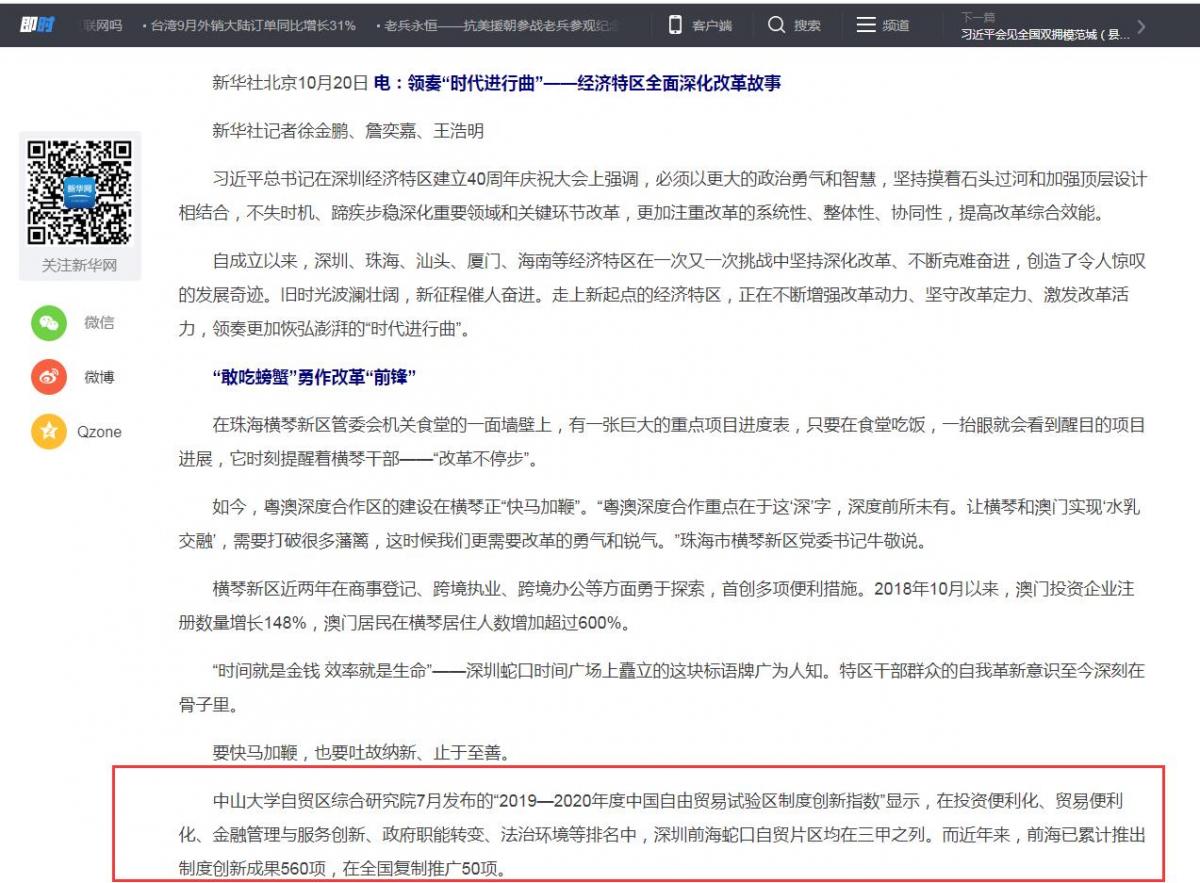Viewport: 1200px width, 883px height.
Task: Click the quote "时间就是金钱 效率就是生命"
Action: pos(320,672)
